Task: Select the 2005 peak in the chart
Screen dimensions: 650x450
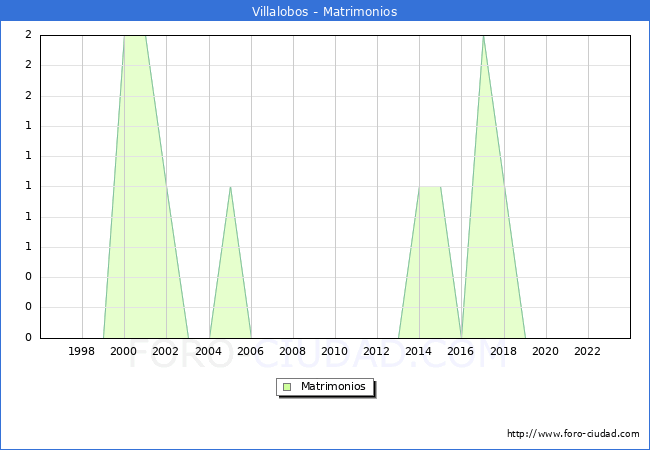Action: click(x=230, y=187)
